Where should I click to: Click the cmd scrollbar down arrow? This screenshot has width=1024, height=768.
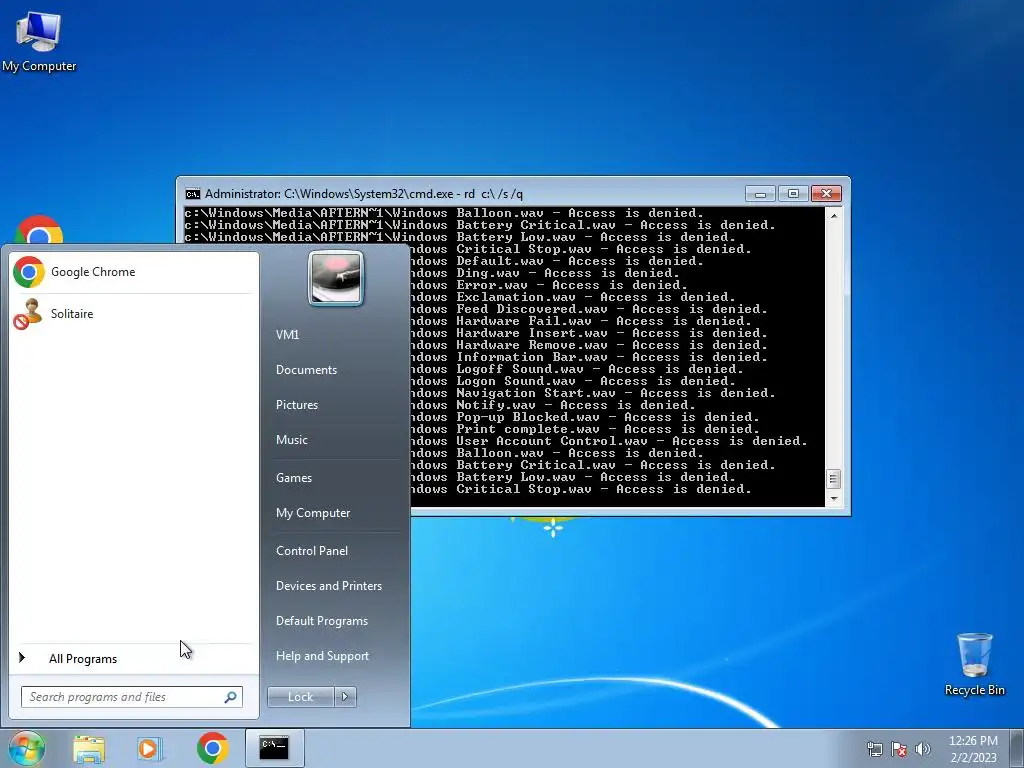[833, 499]
